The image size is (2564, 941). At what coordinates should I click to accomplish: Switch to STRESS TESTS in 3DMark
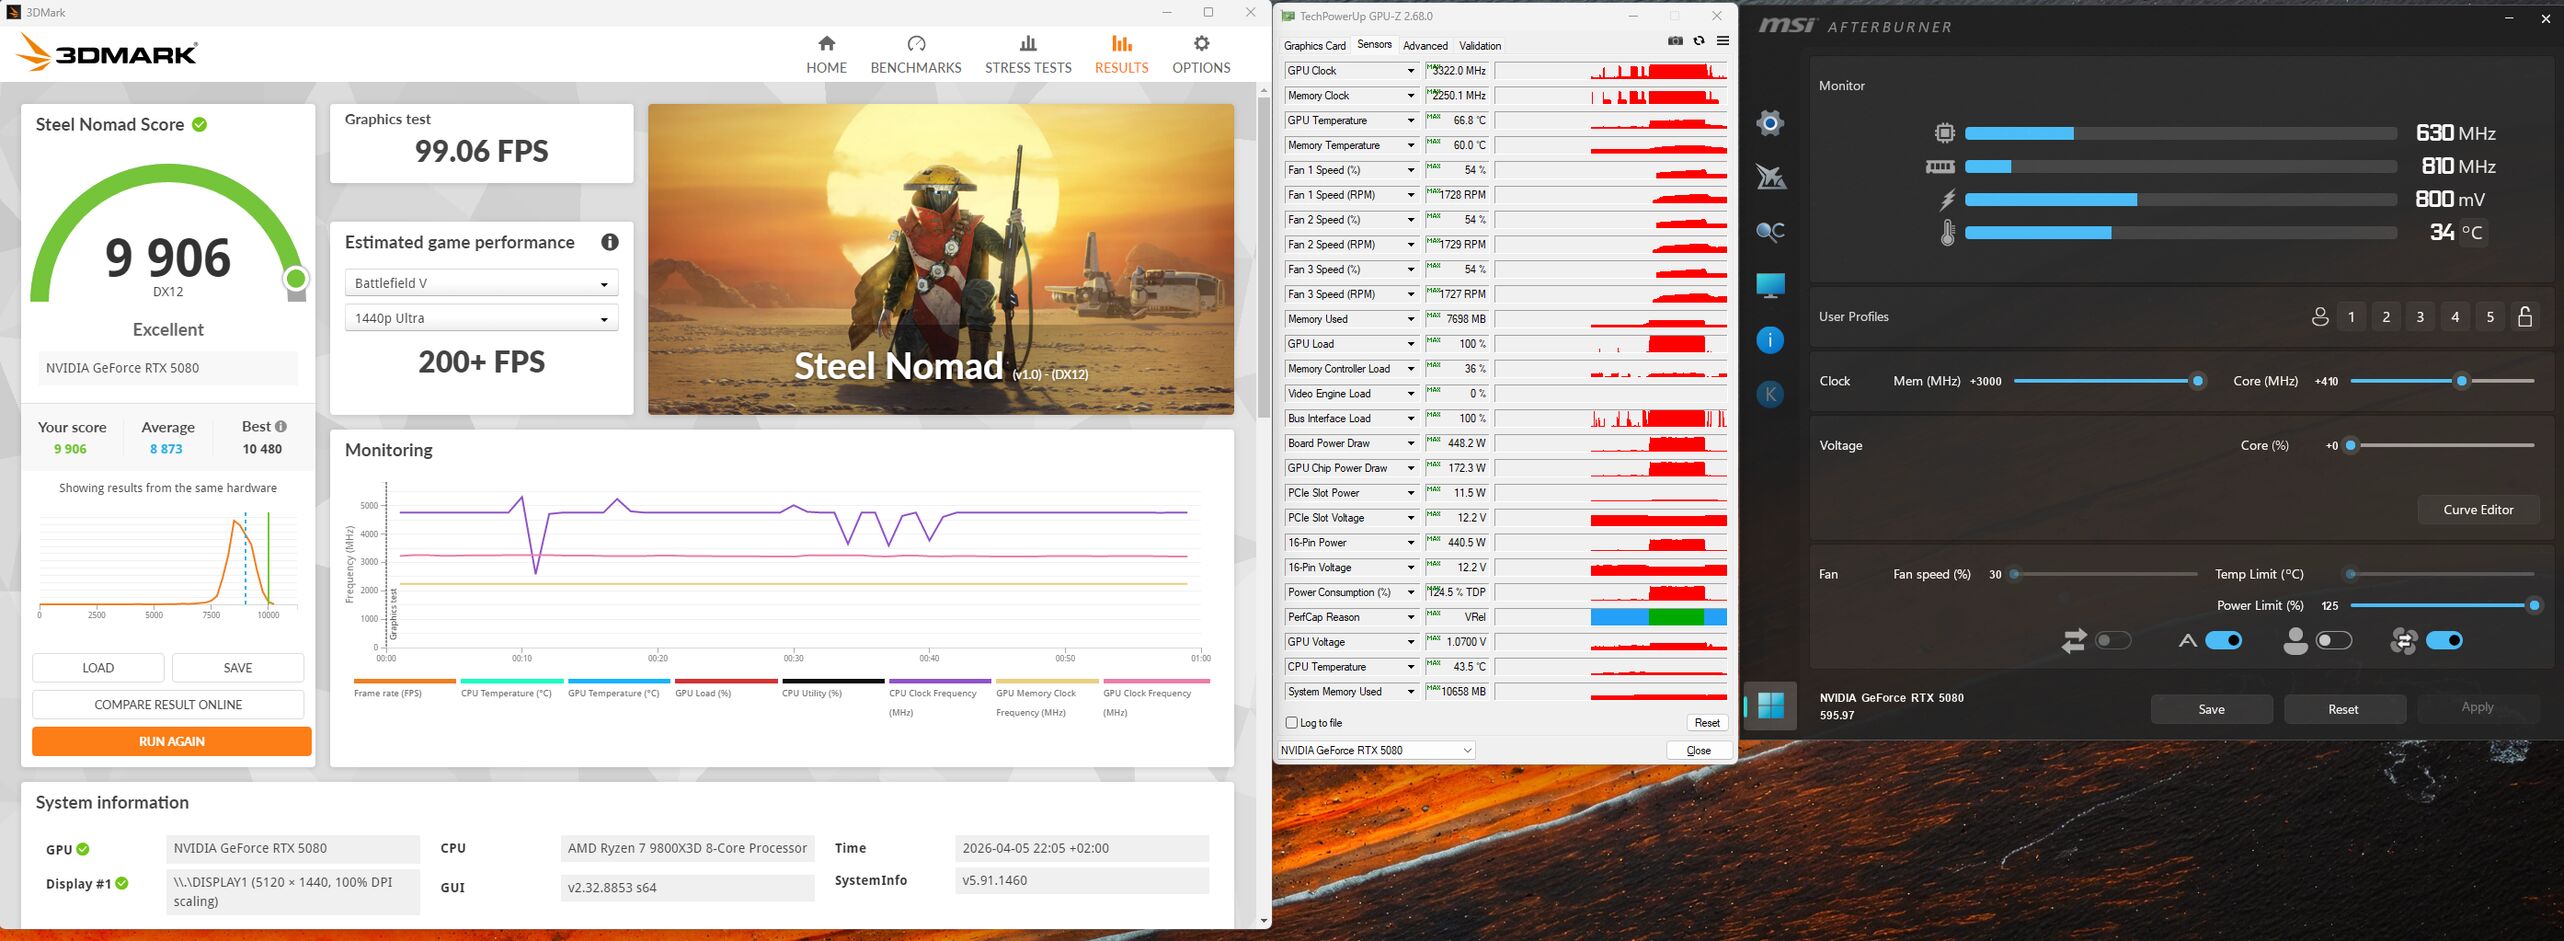tap(1028, 55)
